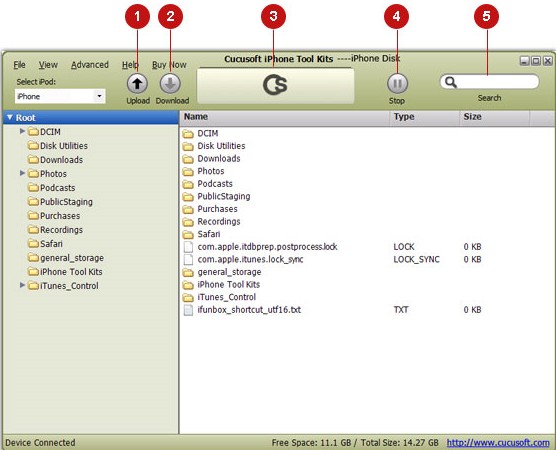Click Purchases folder icon in file list
This screenshot has width=556, height=450.
[x=188, y=209]
